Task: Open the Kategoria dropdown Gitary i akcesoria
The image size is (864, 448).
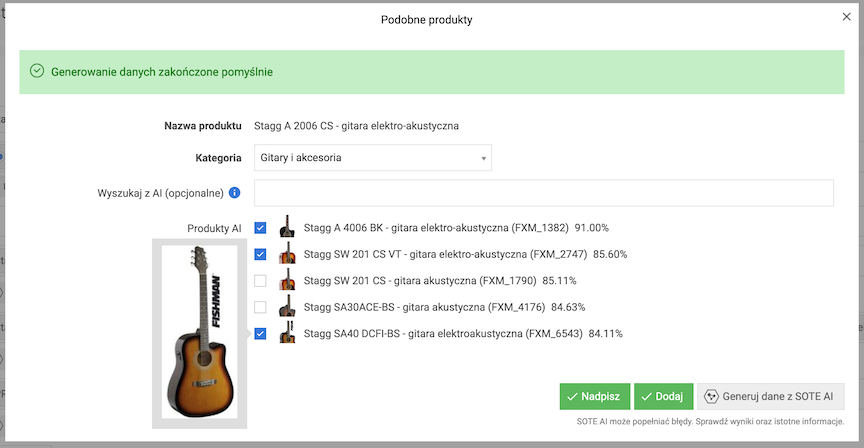Action: tap(372, 158)
